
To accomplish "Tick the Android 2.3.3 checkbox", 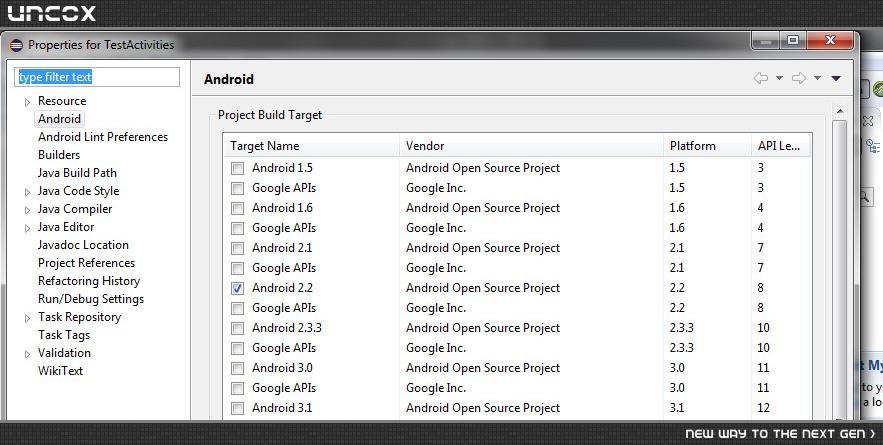I will pos(238,328).
